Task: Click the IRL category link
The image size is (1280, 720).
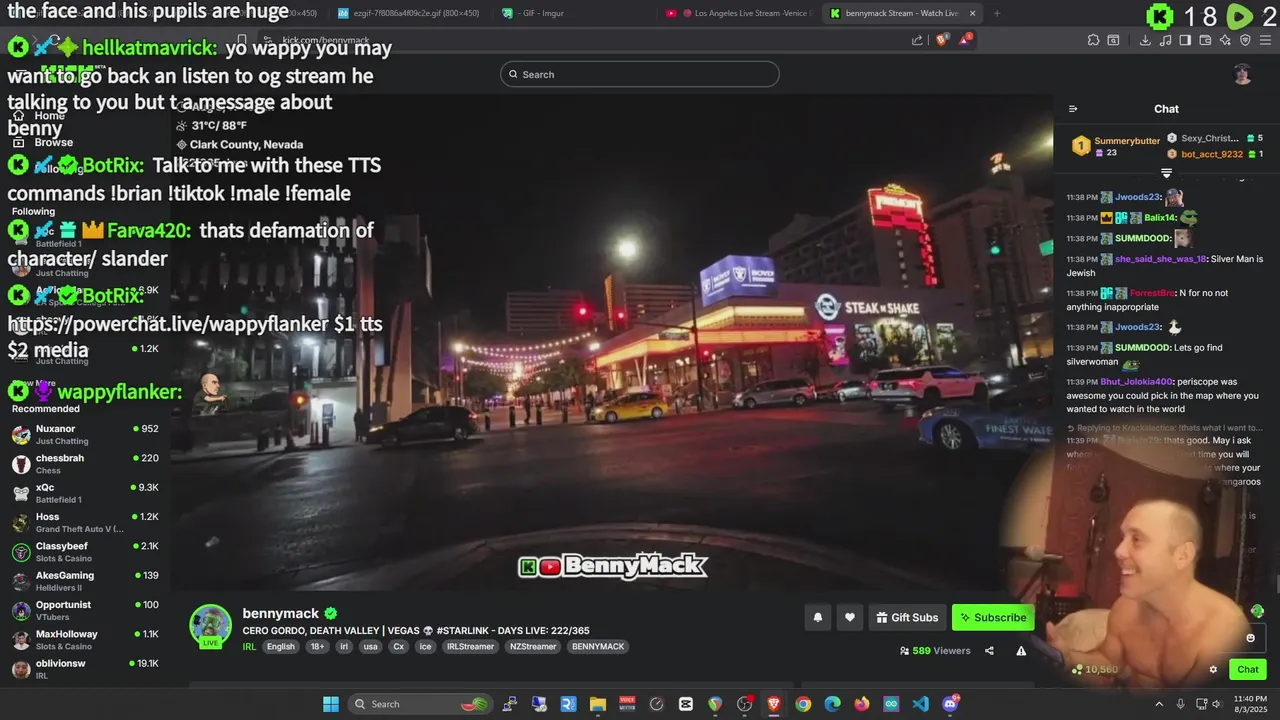Action: 249,647
